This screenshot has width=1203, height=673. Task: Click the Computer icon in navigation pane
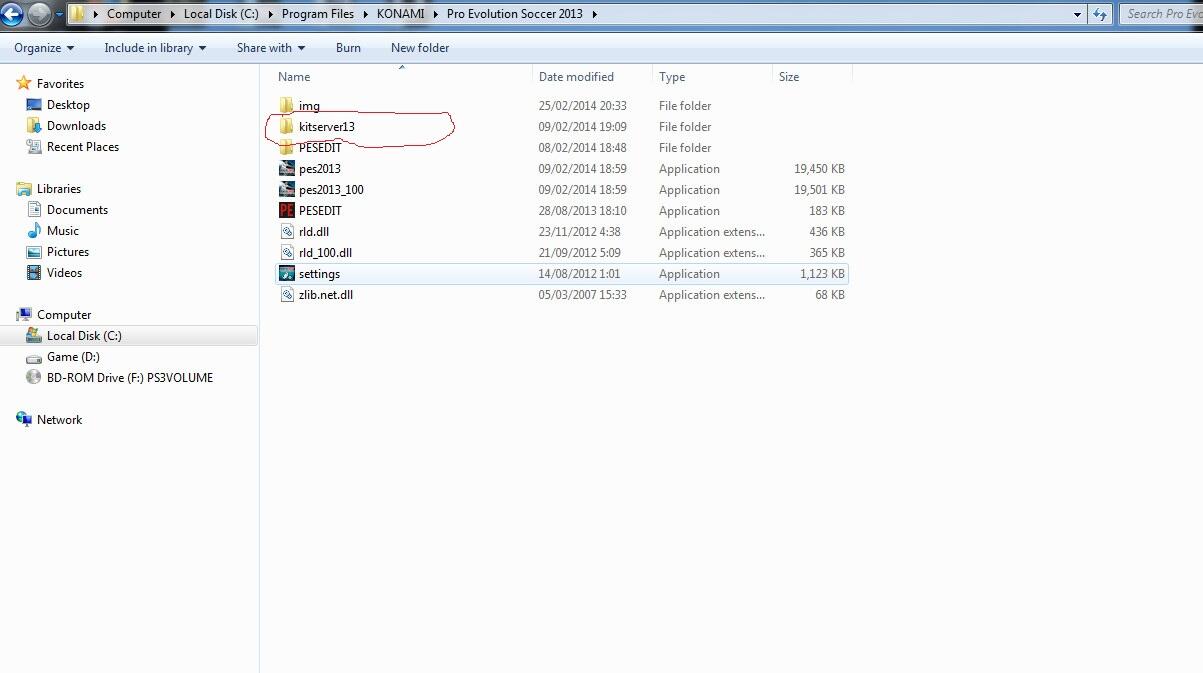pos(24,314)
